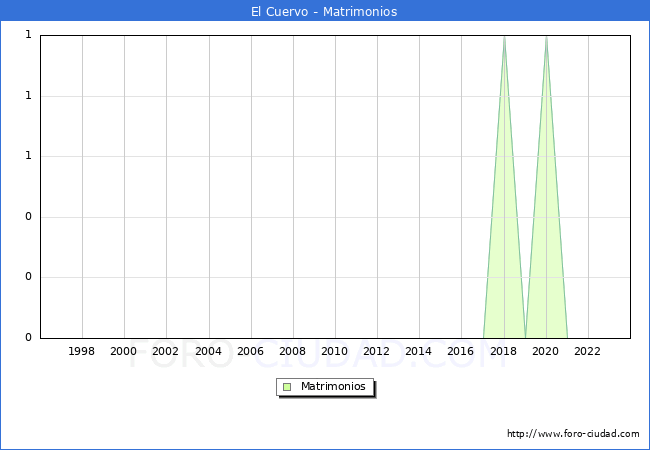Viewport: 650px width, 450px height.
Task: Click the 2016 year label
Action: 461,351
